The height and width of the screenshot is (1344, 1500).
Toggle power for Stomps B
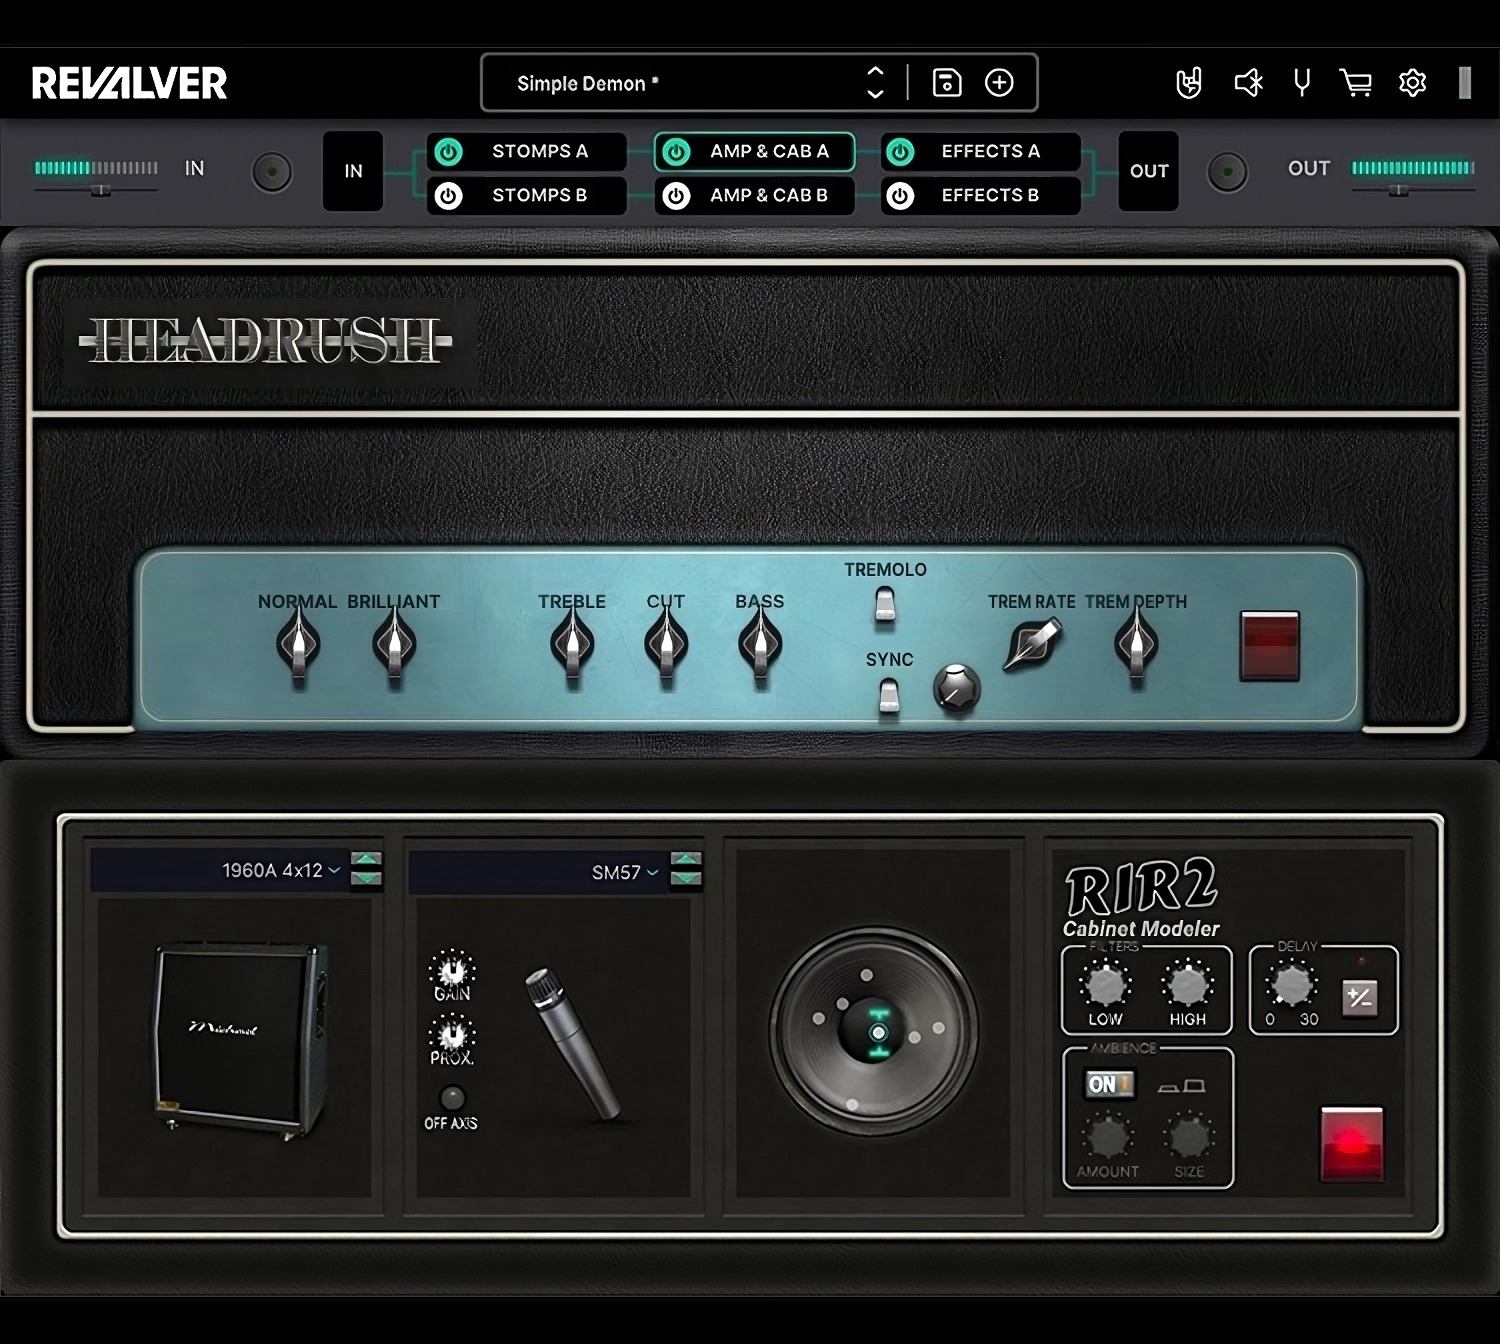click(449, 196)
